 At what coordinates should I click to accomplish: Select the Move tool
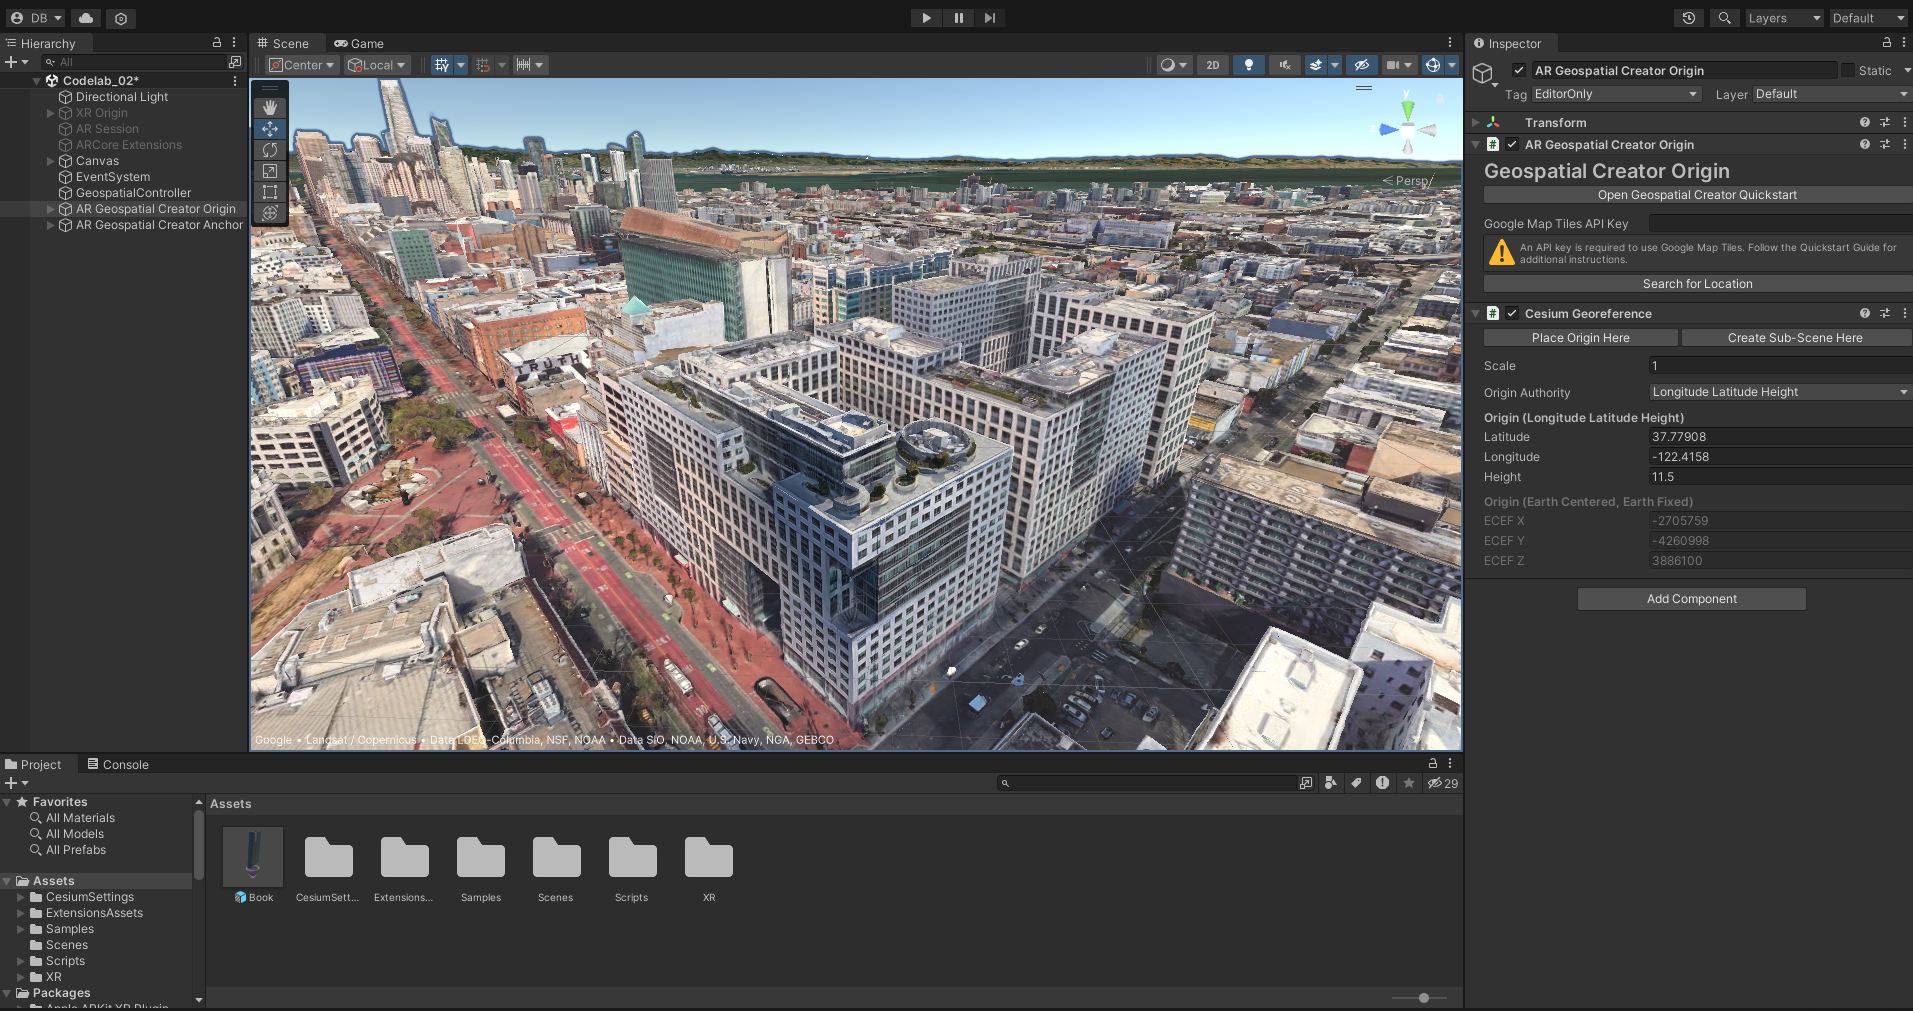click(x=270, y=129)
